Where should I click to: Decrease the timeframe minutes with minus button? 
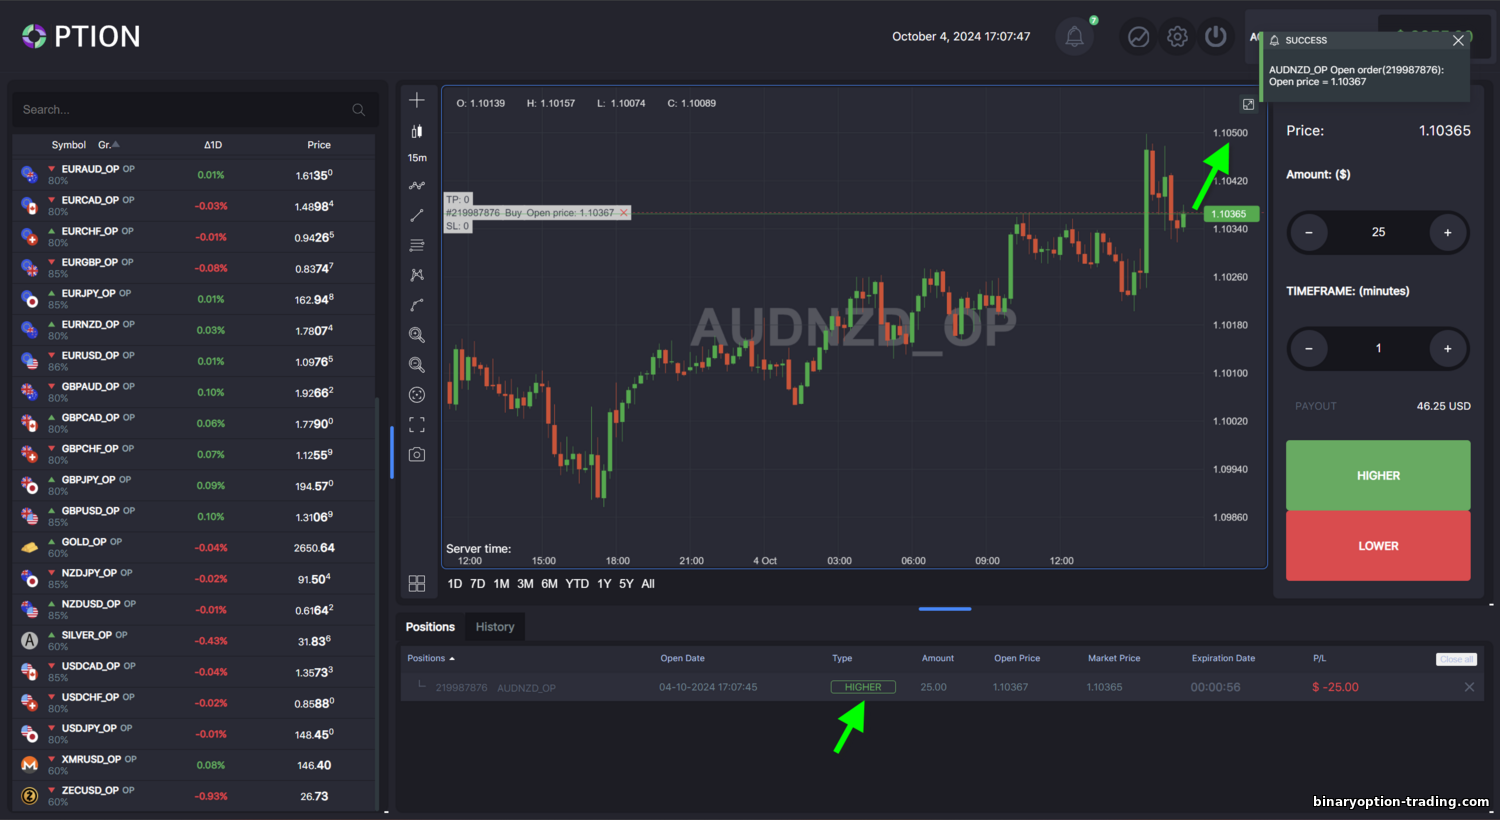pyautogui.click(x=1308, y=348)
